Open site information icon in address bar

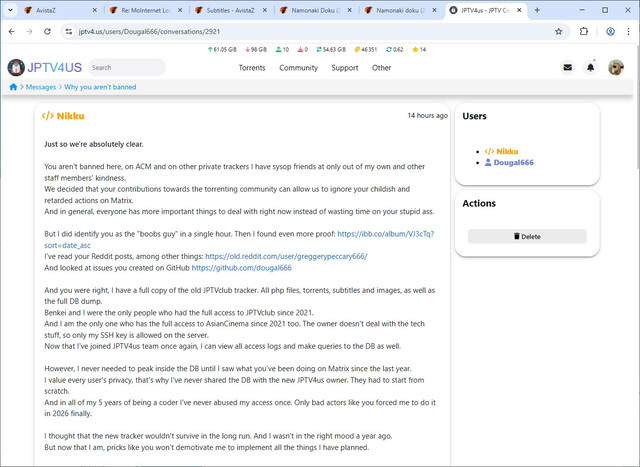[69, 31]
